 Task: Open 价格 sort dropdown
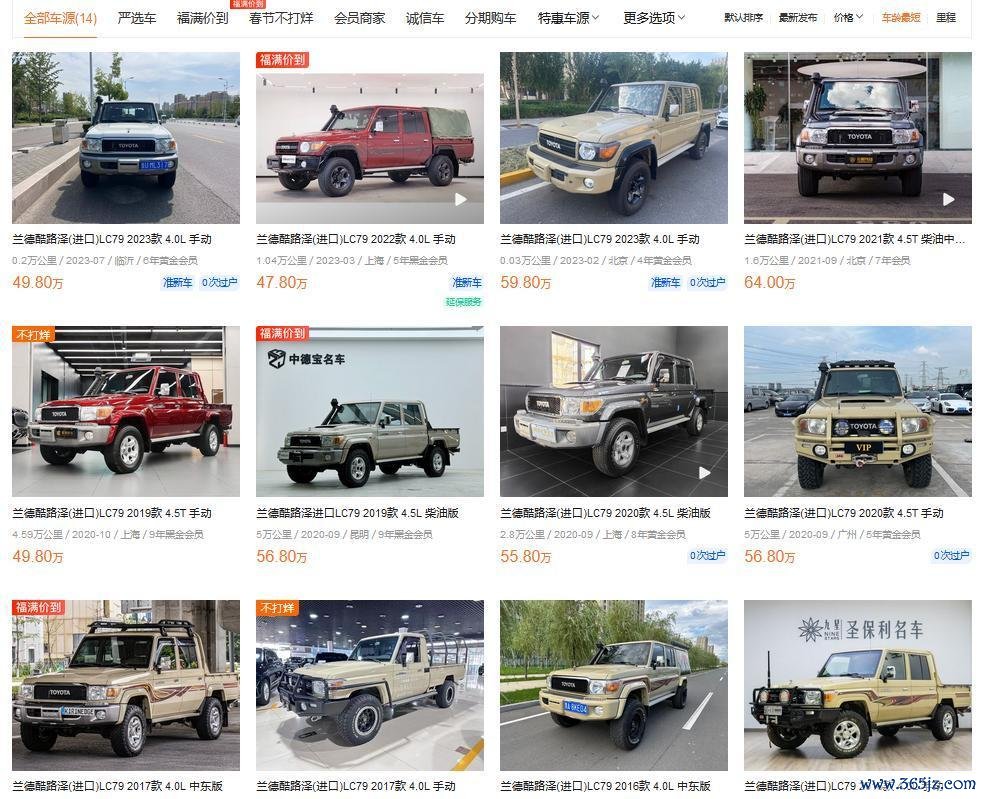click(x=848, y=18)
